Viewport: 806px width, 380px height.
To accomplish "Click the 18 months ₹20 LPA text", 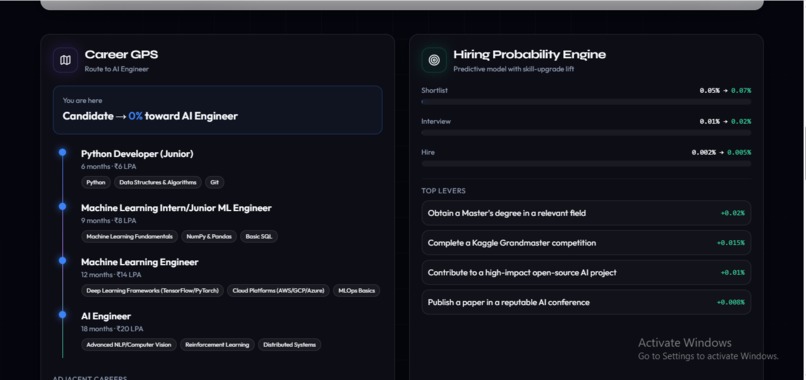I will 112,329.
